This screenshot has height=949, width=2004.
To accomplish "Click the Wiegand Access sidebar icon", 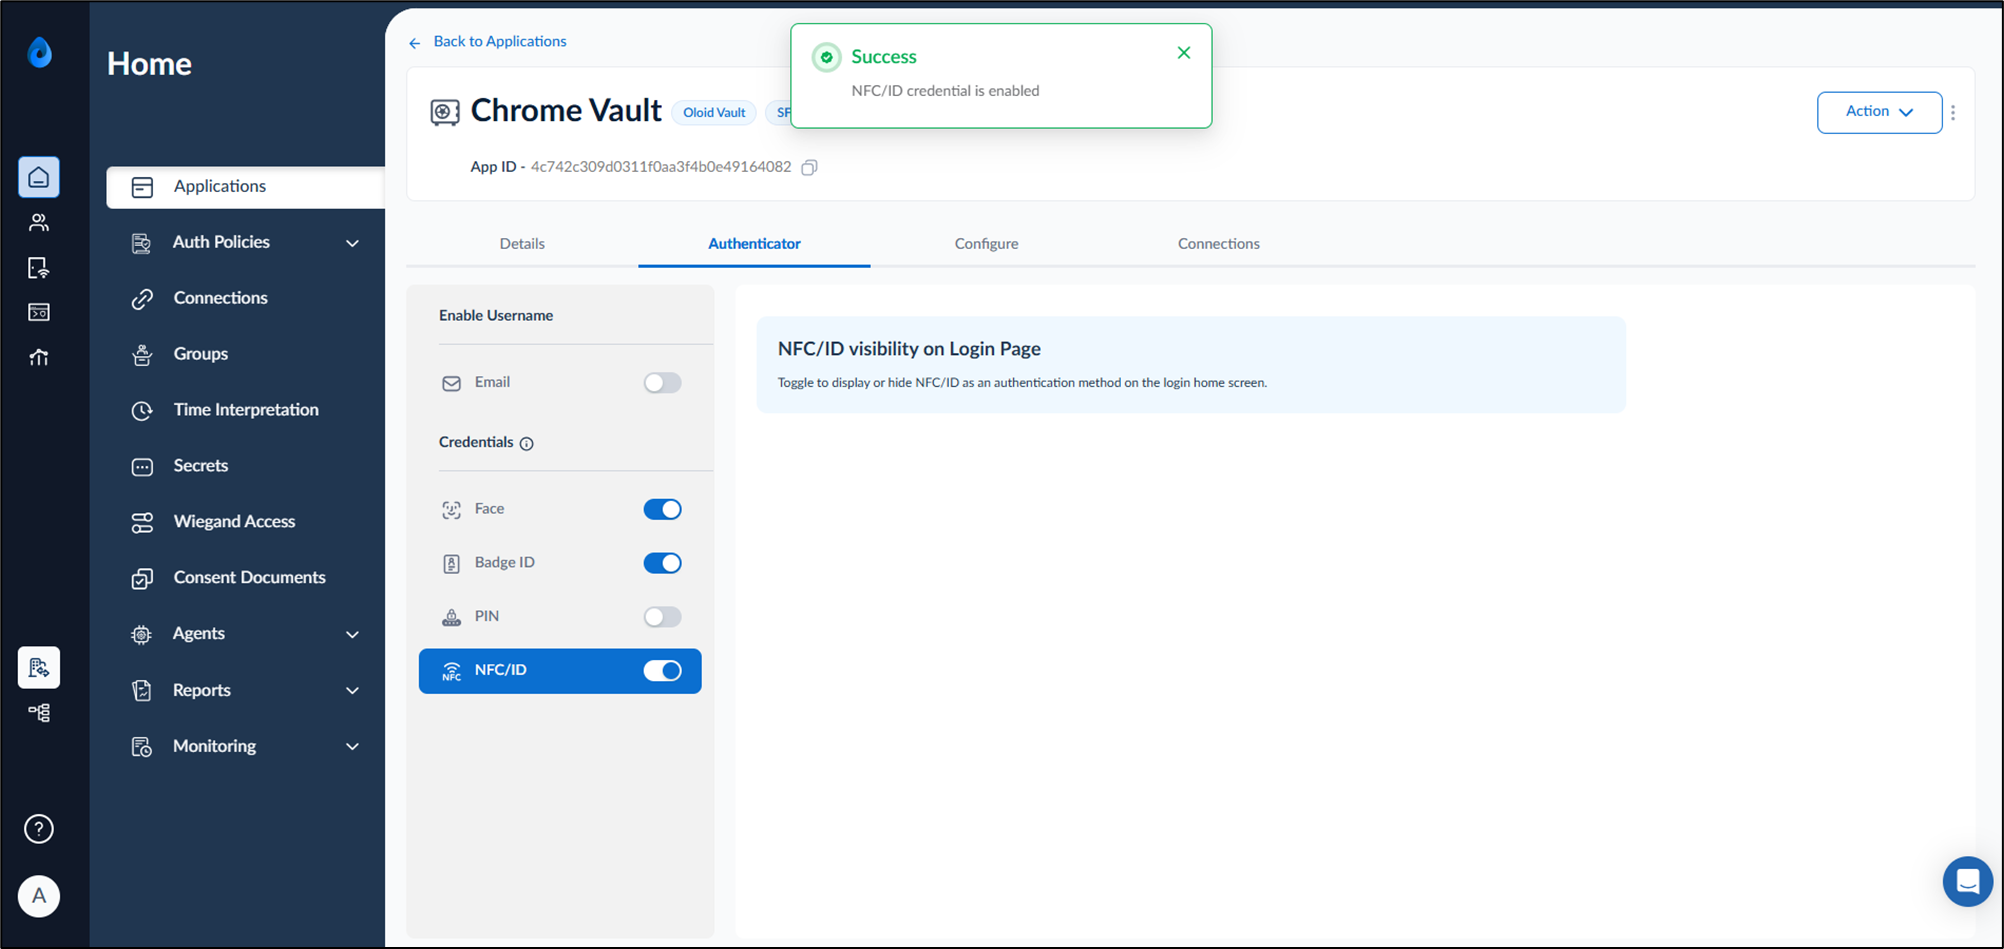I will (x=142, y=522).
